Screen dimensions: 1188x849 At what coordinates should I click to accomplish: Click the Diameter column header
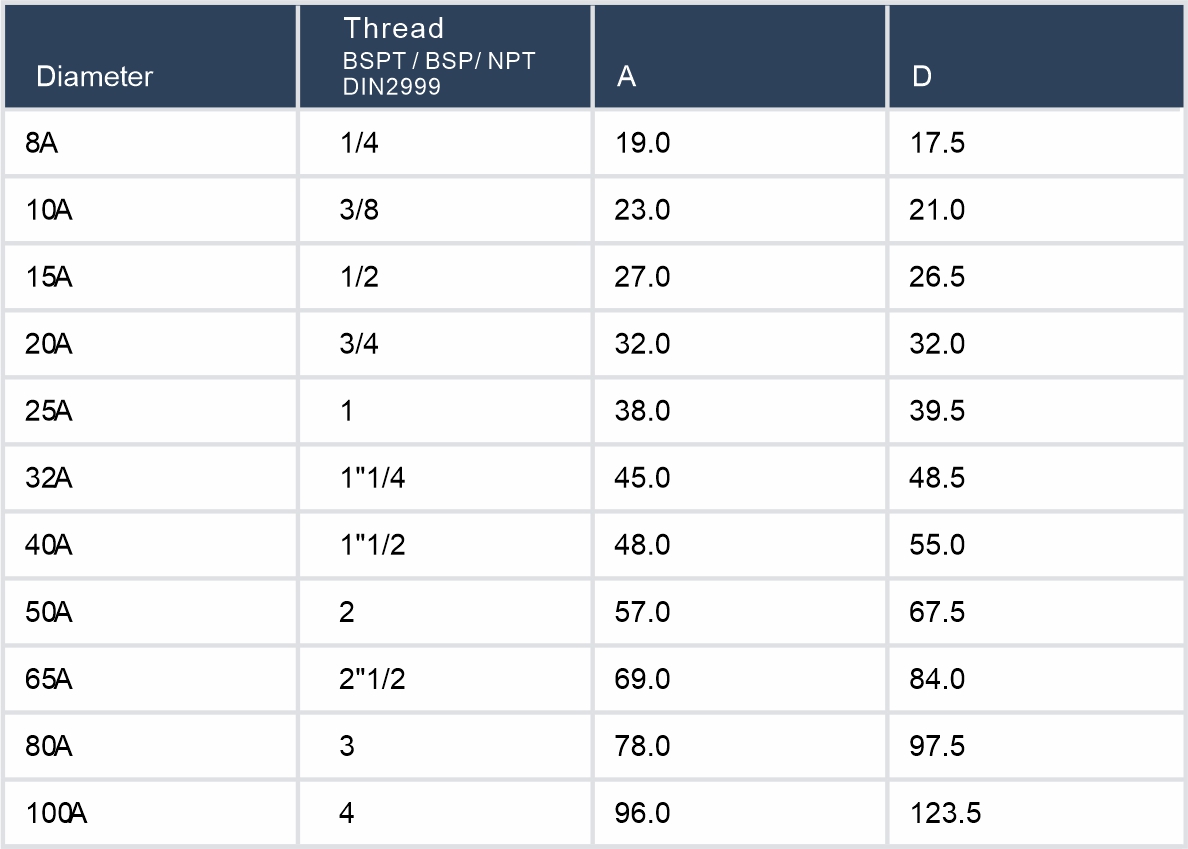click(x=95, y=77)
